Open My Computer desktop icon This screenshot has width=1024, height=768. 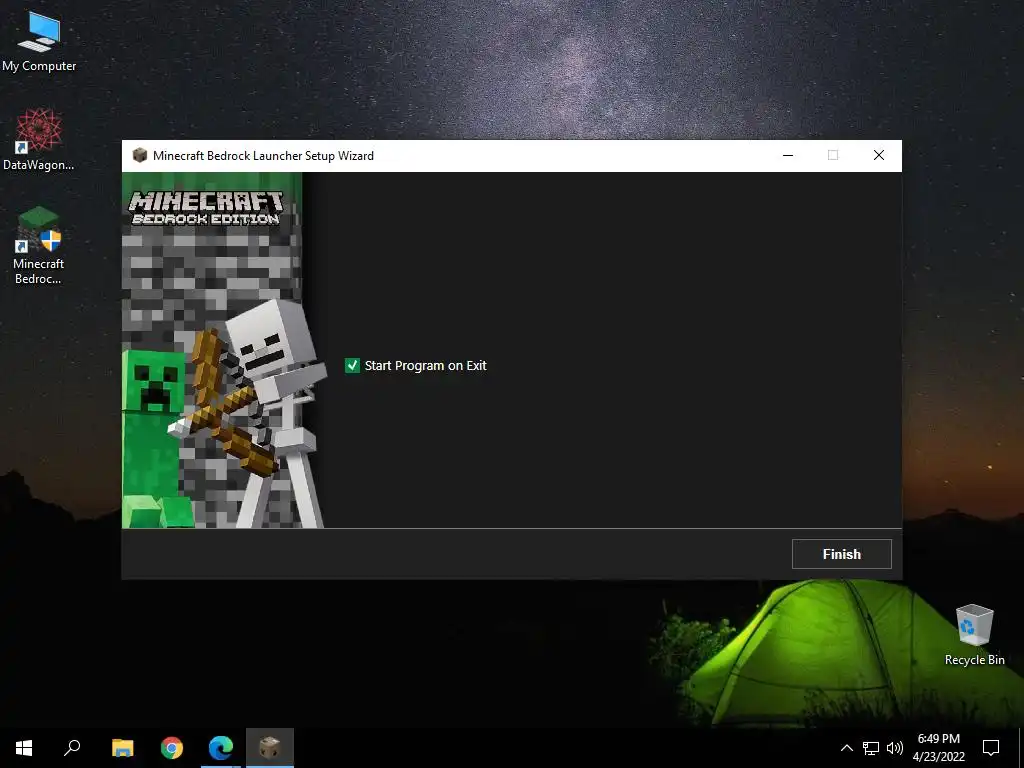click(39, 40)
